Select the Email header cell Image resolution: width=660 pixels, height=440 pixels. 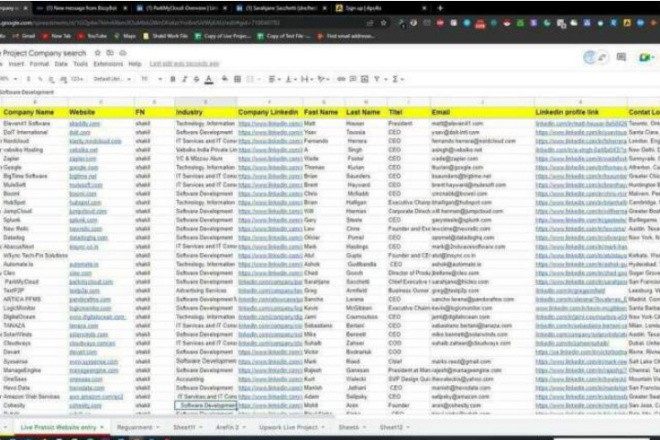click(x=482, y=112)
